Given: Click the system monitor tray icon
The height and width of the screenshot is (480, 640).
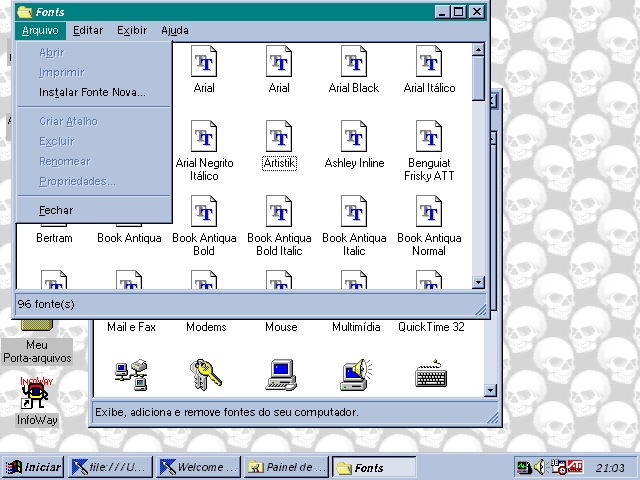Looking at the screenshot, I should tap(524, 467).
